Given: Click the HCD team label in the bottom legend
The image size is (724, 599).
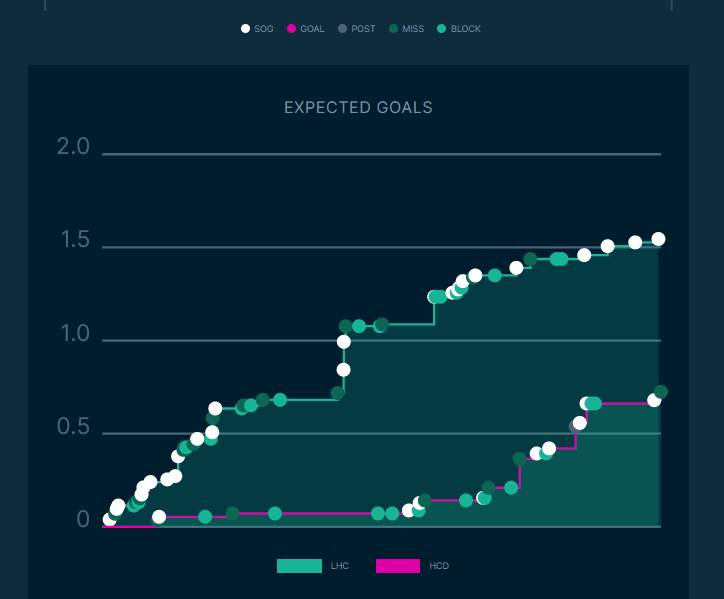Looking at the screenshot, I should 439,566.
